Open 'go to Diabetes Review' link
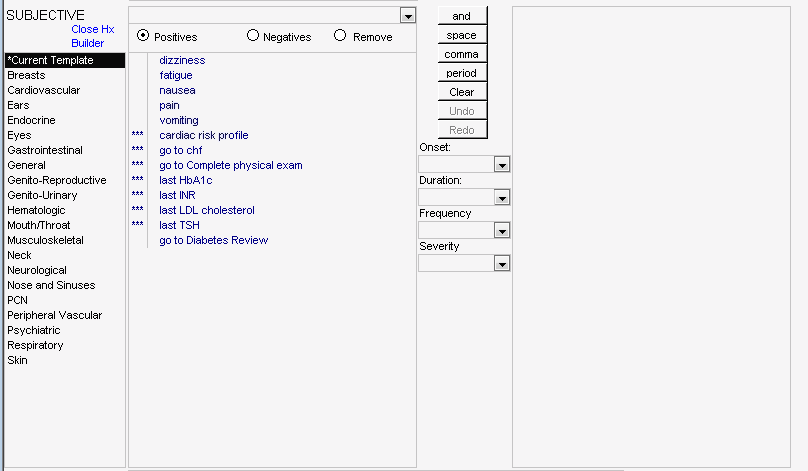 [213, 241]
